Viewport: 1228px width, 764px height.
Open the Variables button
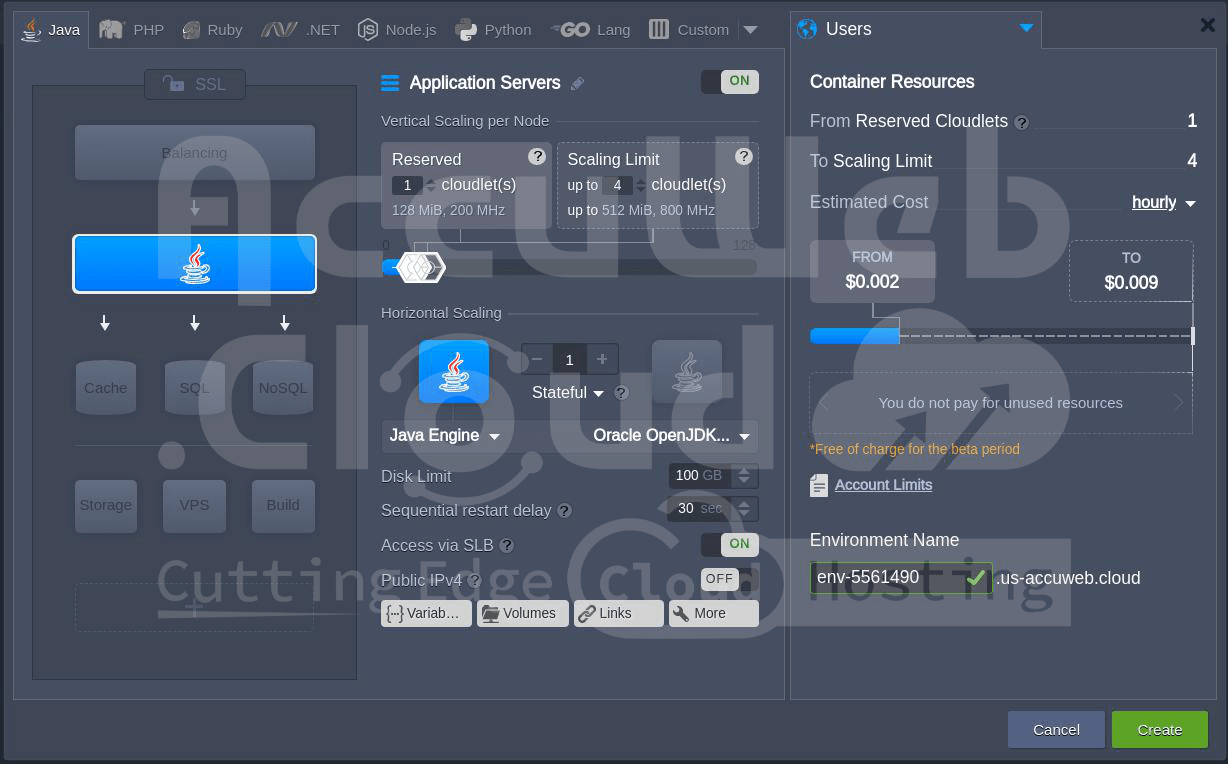pos(426,613)
